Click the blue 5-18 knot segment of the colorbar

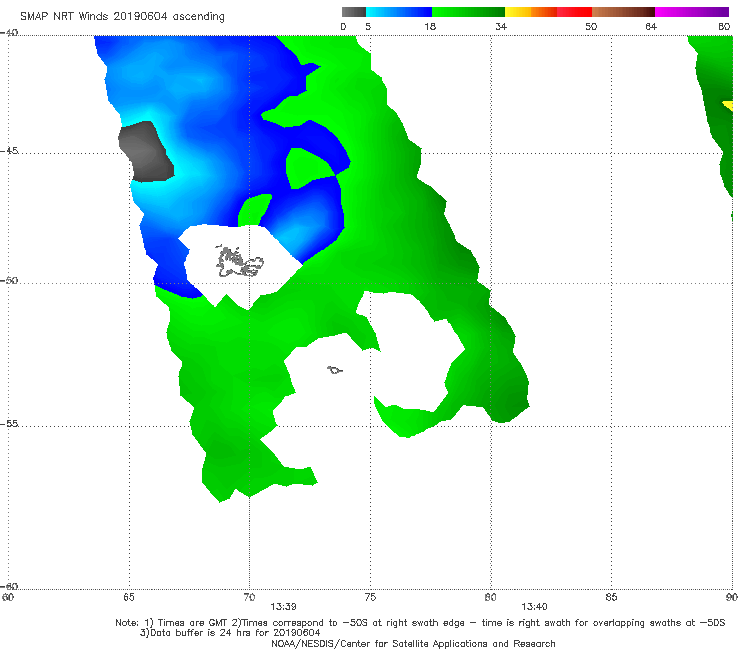point(399,12)
